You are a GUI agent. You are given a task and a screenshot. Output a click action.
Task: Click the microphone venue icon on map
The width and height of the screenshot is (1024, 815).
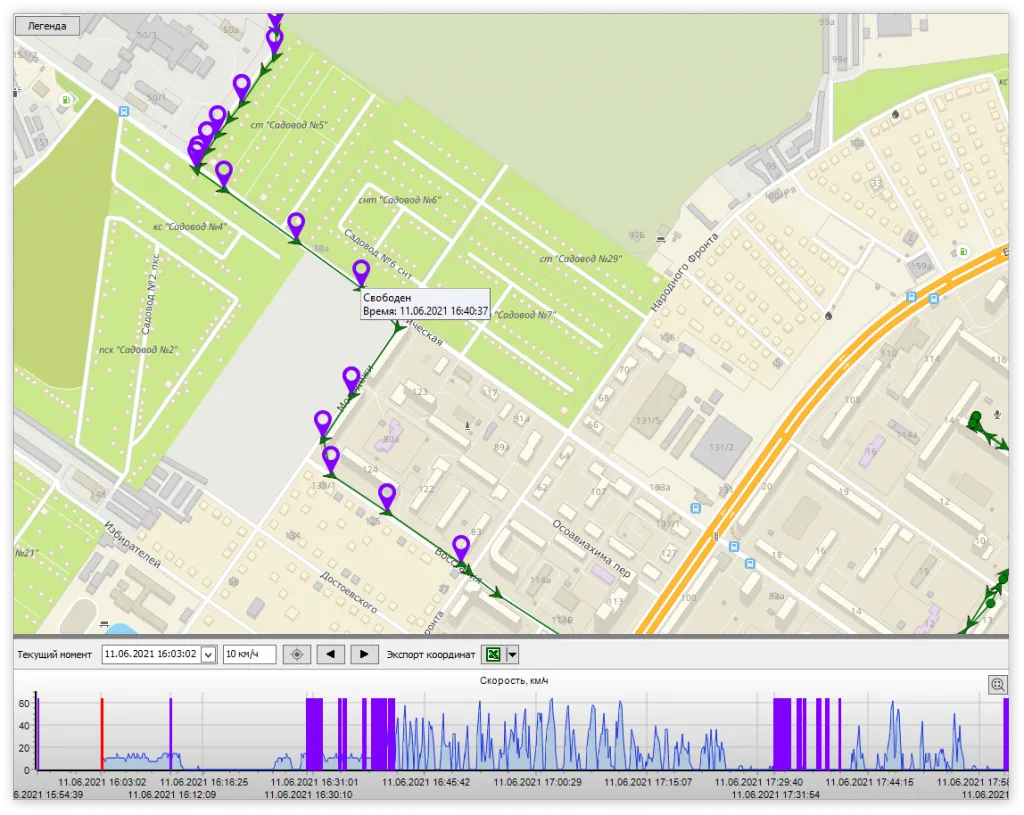[x=997, y=415]
